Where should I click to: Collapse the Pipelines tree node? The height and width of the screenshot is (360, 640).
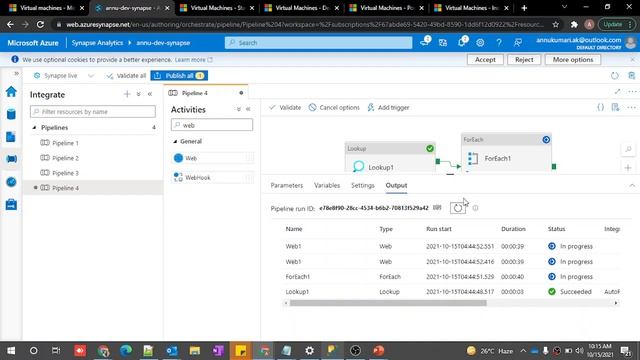tap(34, 127)
